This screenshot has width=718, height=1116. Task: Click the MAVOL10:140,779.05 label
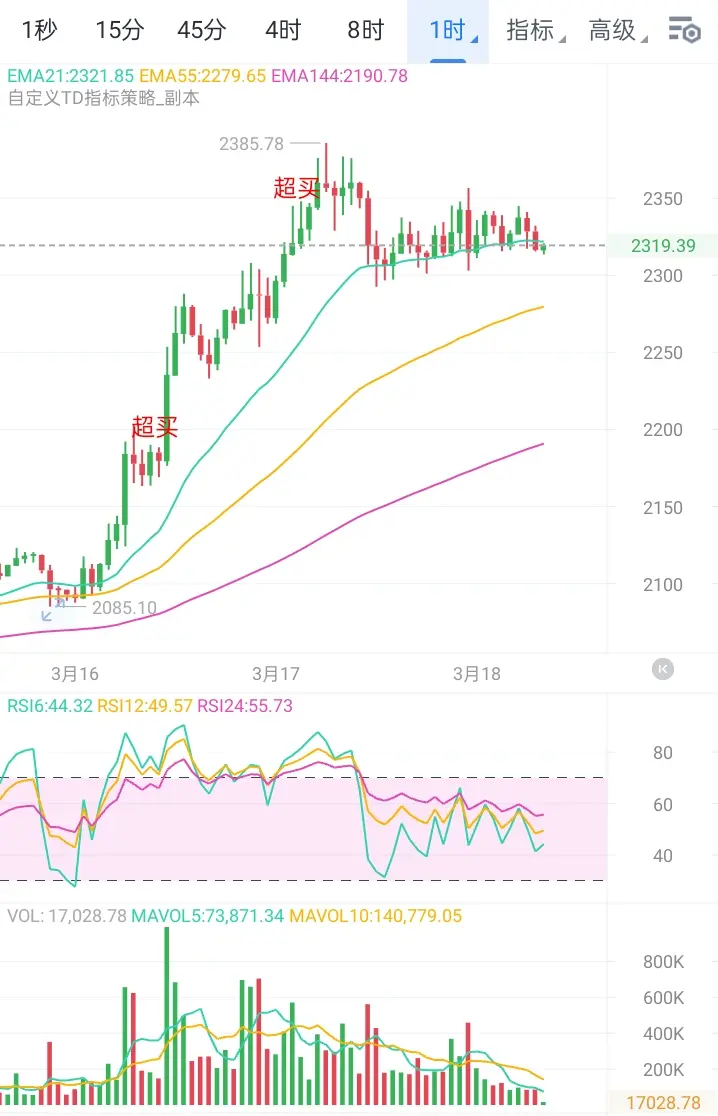click(376, 916)
